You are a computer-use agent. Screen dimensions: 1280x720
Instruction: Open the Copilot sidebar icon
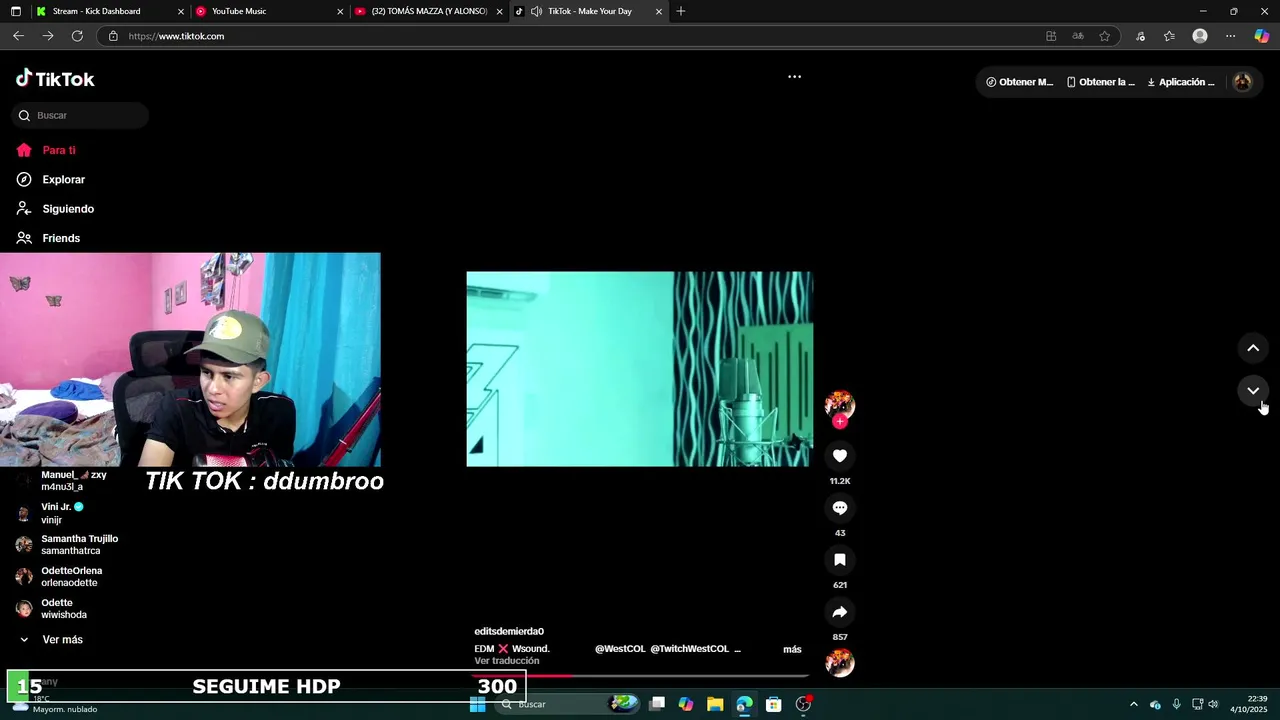pos(1262,36)
